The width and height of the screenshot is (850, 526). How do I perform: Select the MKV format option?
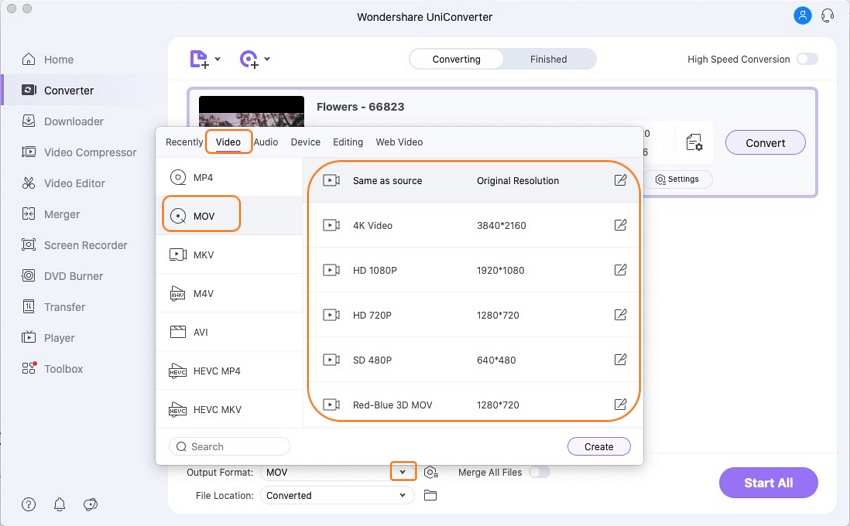(x=203, y=255)
